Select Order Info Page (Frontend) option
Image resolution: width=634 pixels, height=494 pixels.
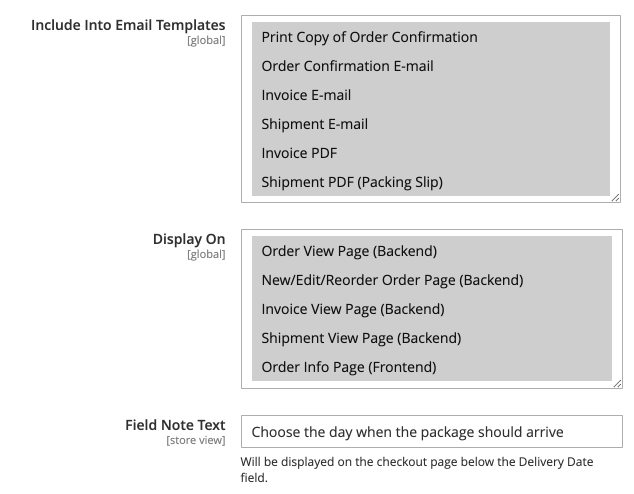[x=348, y=367]
